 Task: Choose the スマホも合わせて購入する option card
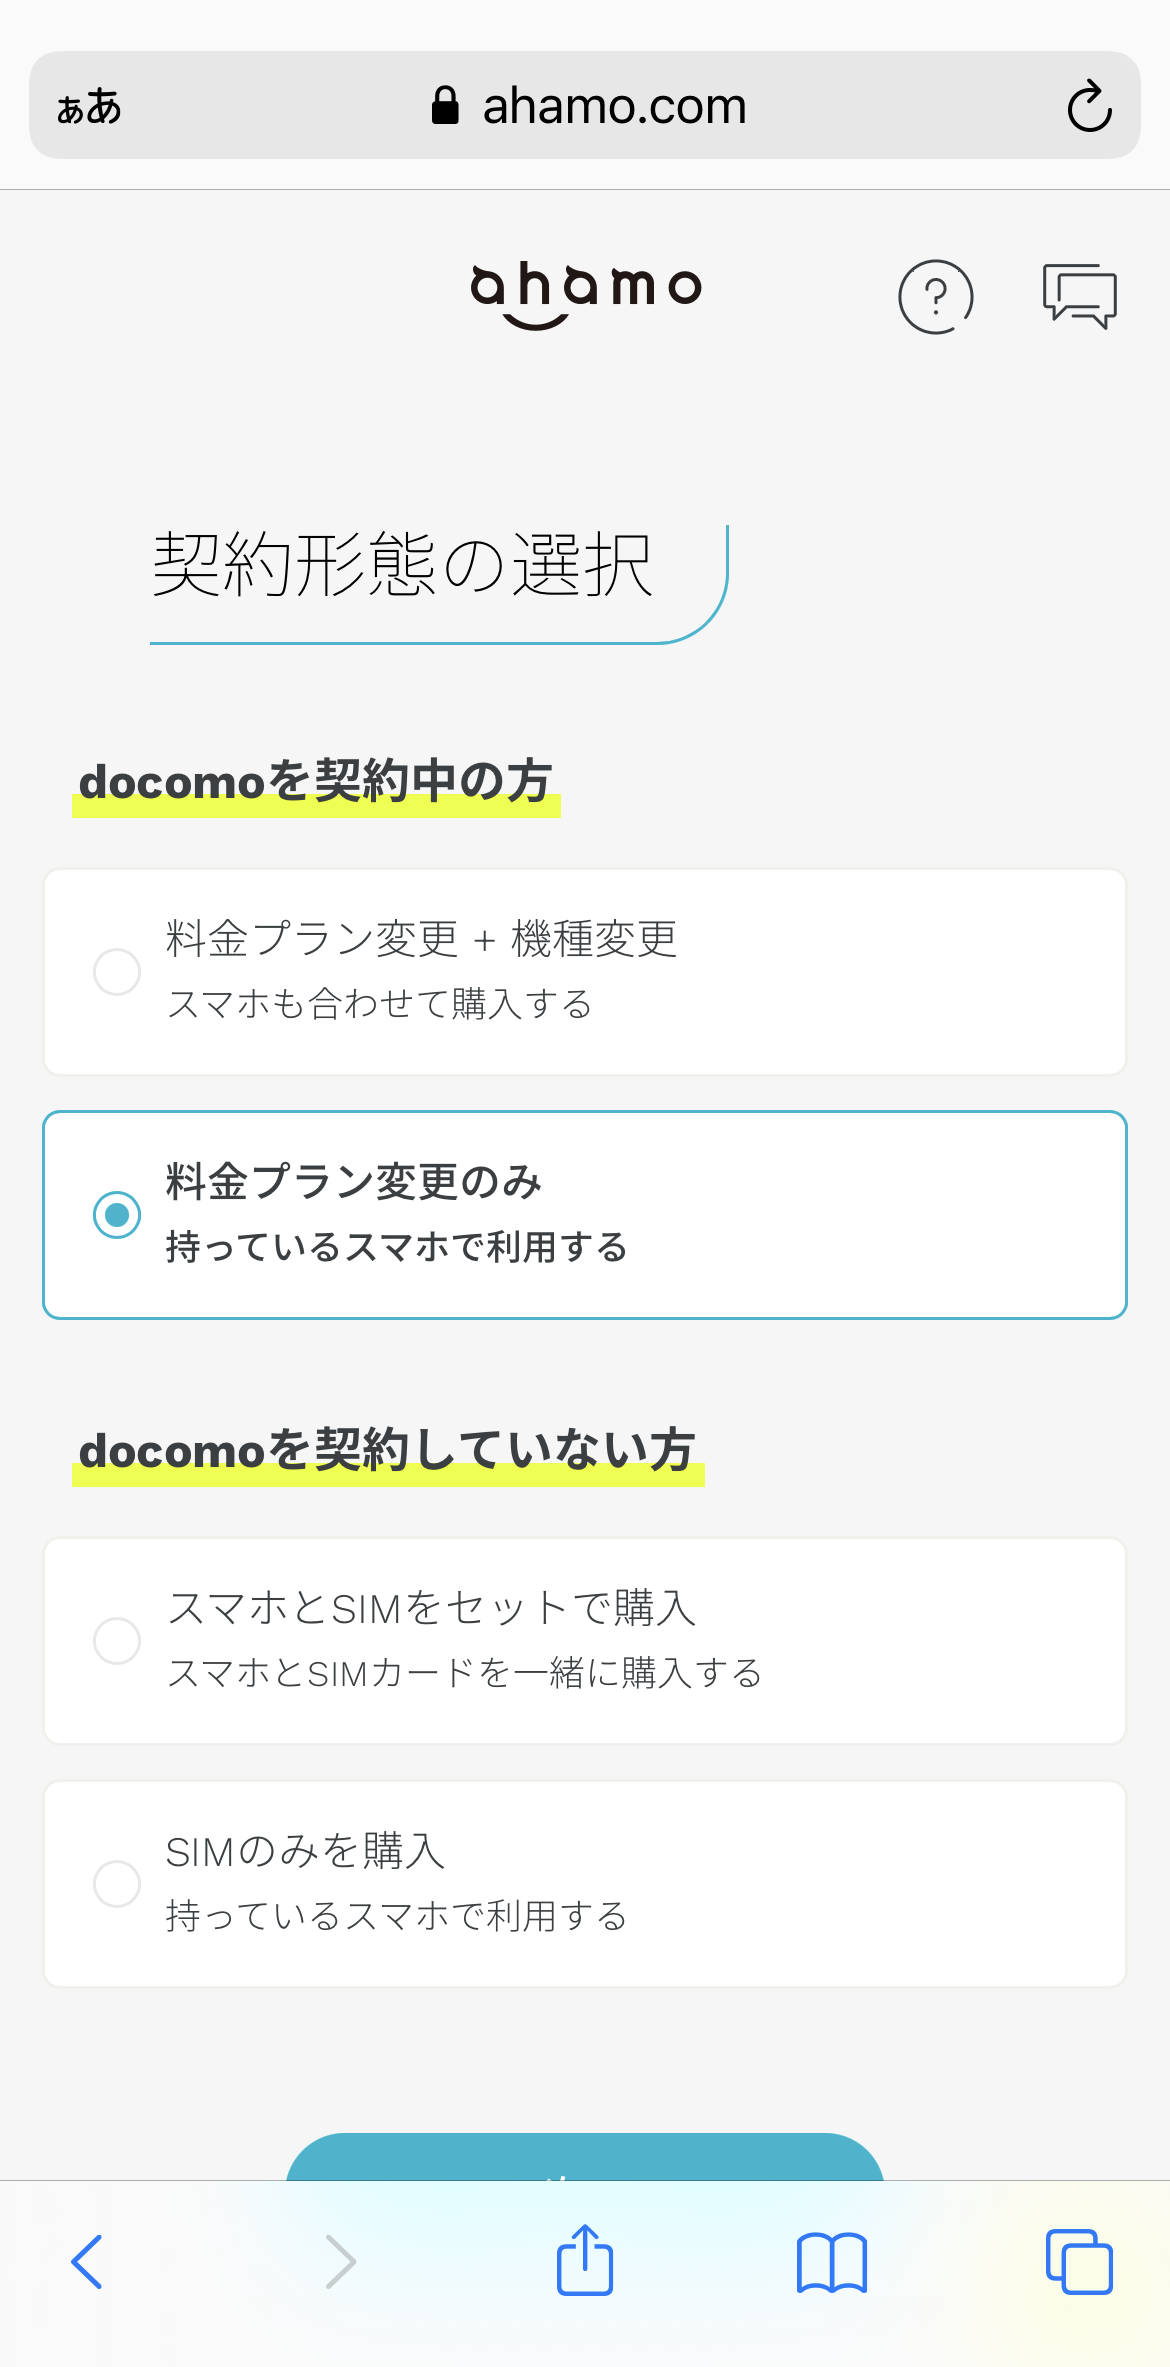585,972
